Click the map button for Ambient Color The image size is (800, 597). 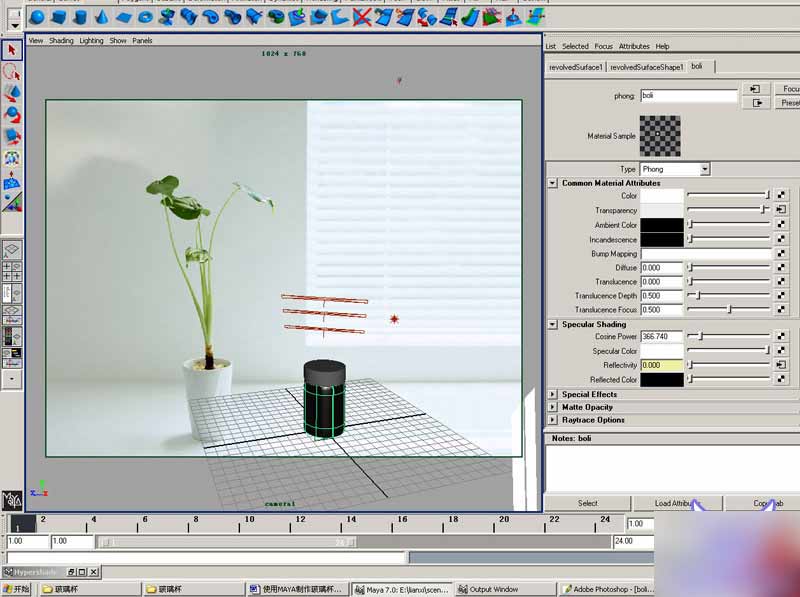tap(781, 224)
